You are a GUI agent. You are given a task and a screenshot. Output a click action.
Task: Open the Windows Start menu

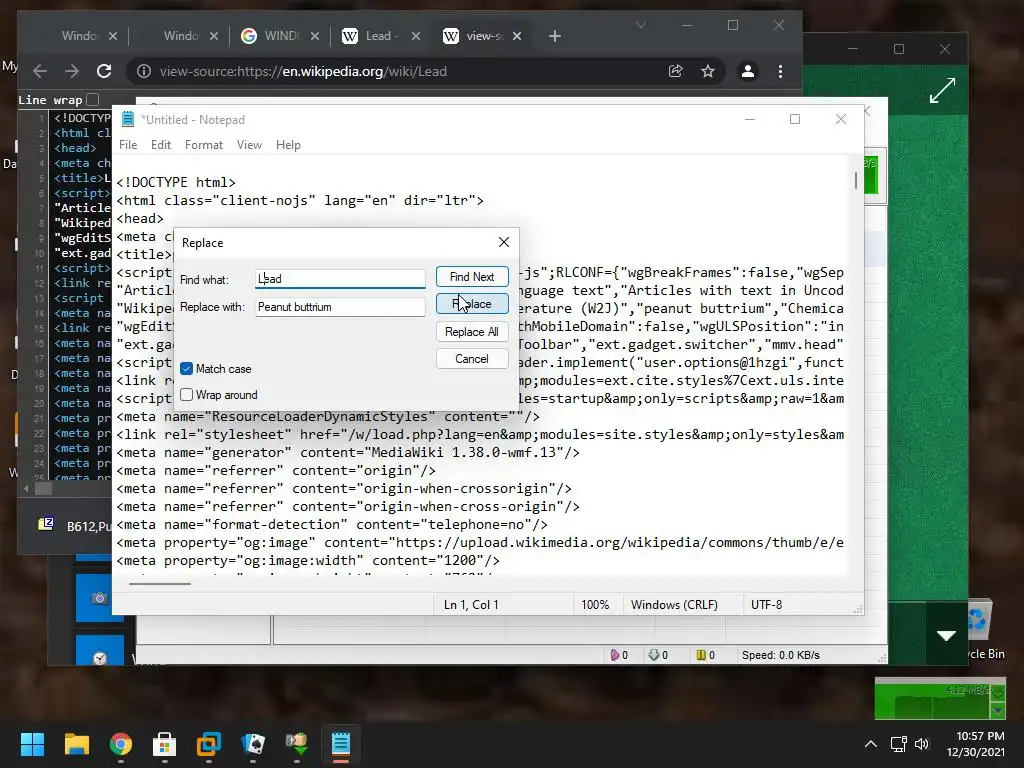[x=32, y=744]
